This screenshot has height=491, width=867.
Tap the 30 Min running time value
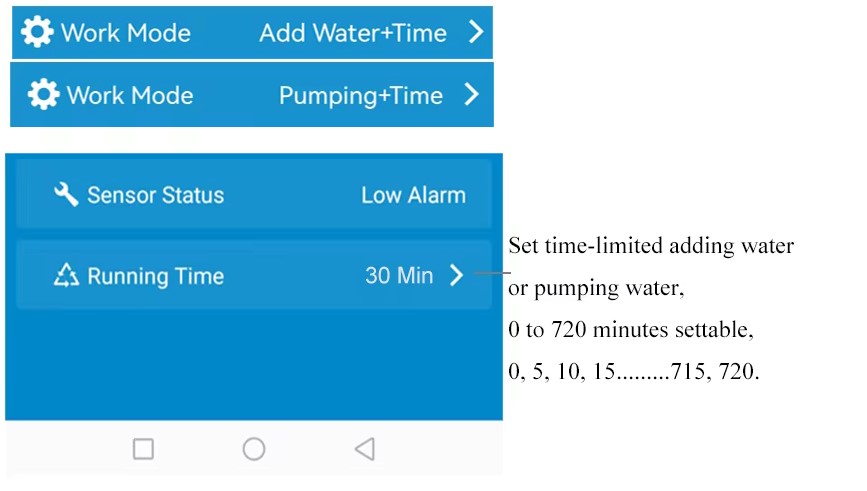click(399, 276)
